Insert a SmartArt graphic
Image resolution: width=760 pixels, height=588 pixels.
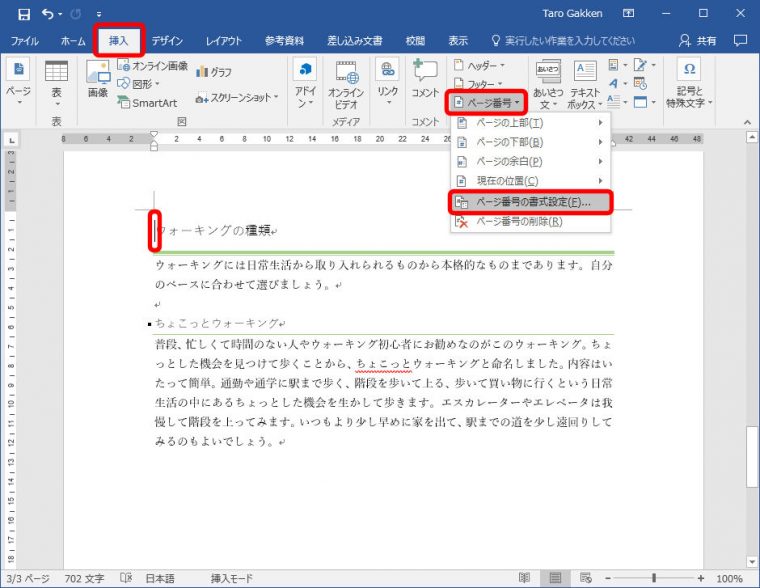tap(147, 103)
